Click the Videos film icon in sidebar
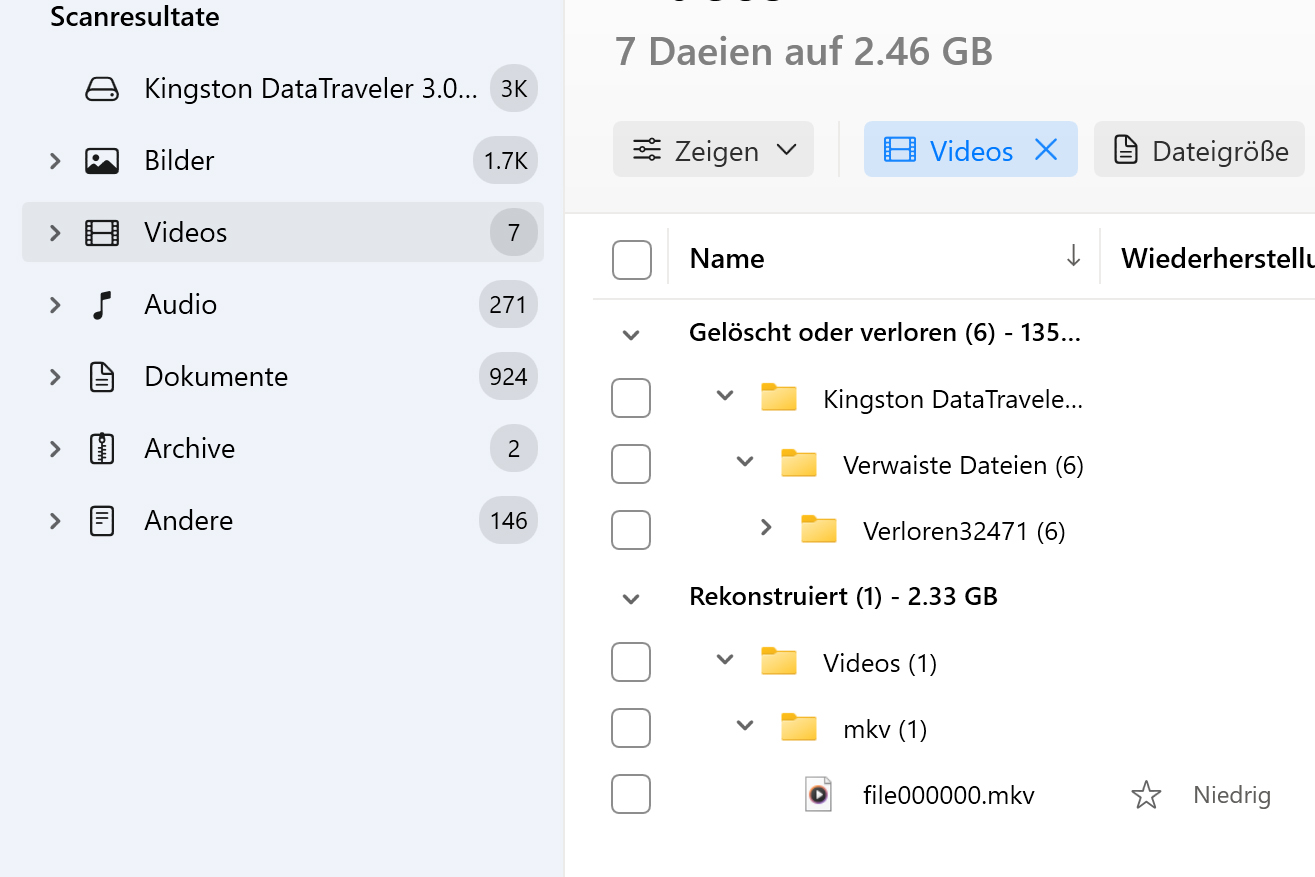The height and width of the screenshot is (877, 1315). (x=102, y=233)
